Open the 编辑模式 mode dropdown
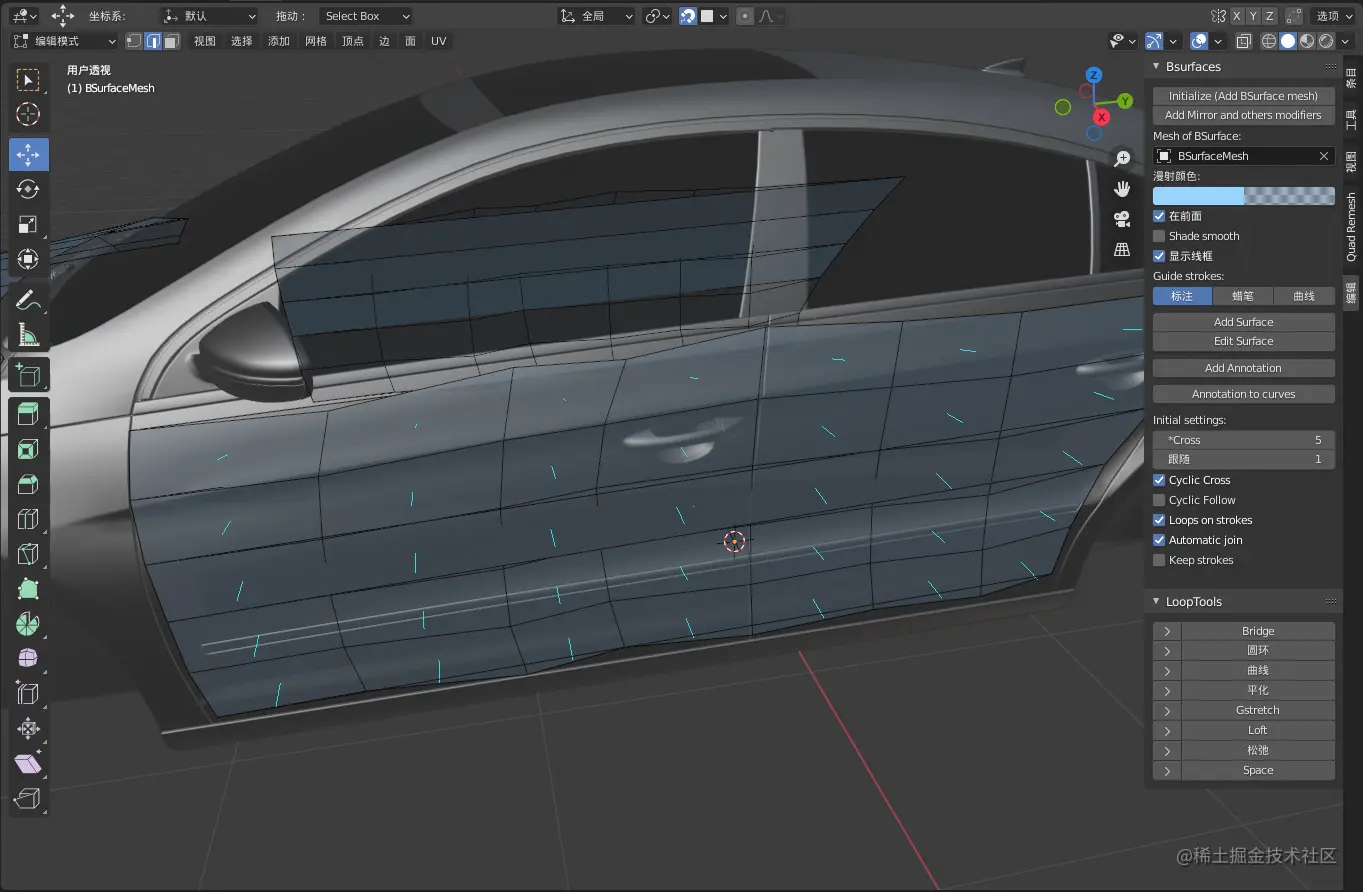 pyautogui.click(x=64, y=41)
